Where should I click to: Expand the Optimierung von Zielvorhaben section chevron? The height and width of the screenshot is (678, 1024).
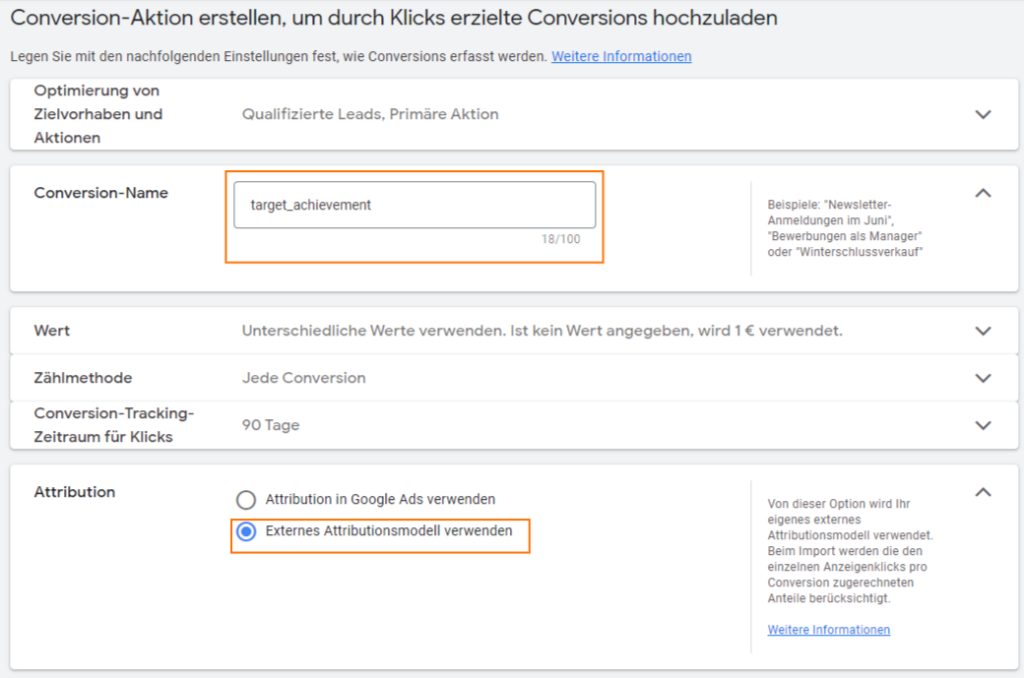tap(983, 114)
